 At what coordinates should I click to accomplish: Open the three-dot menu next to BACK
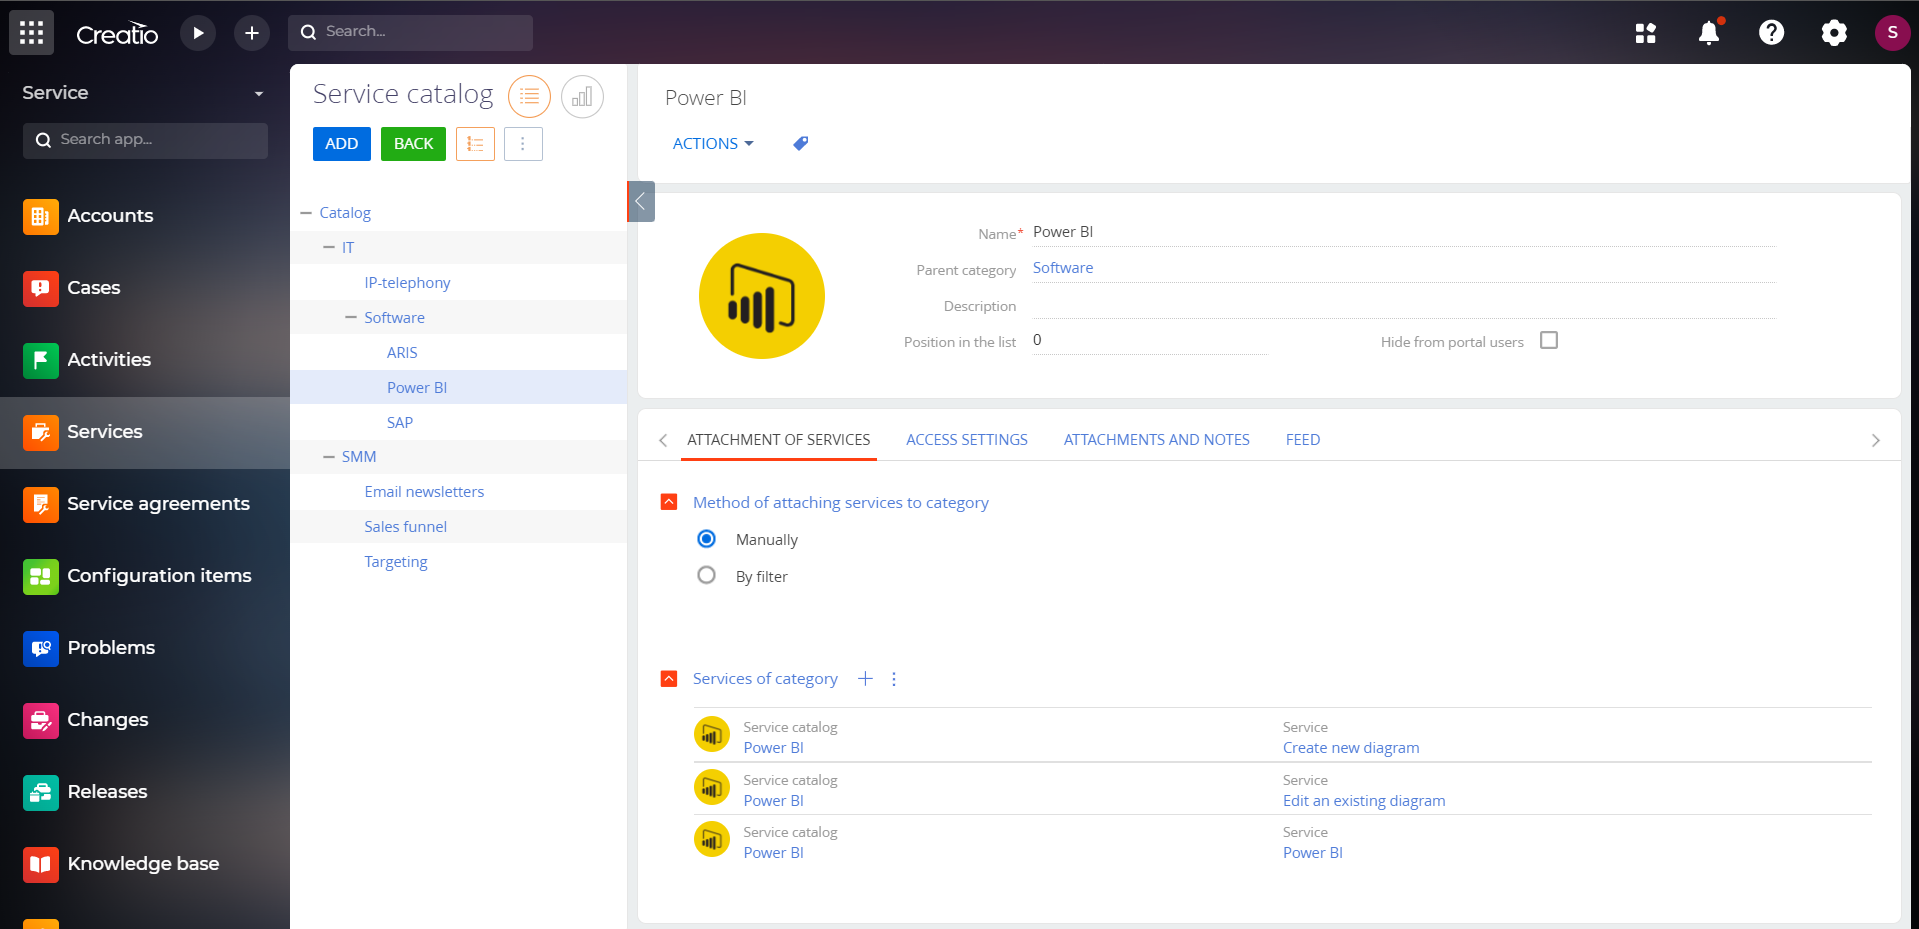pos(523,144)
